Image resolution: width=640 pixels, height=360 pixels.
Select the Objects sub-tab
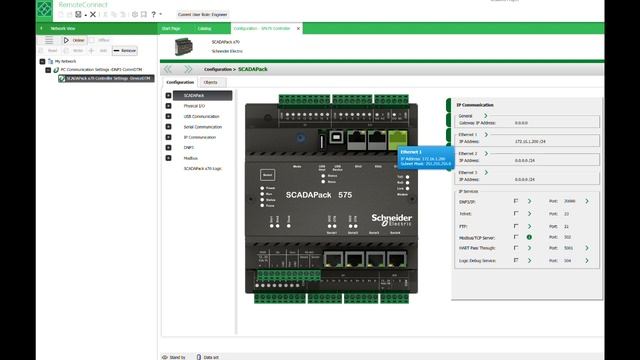coord(211,82)
